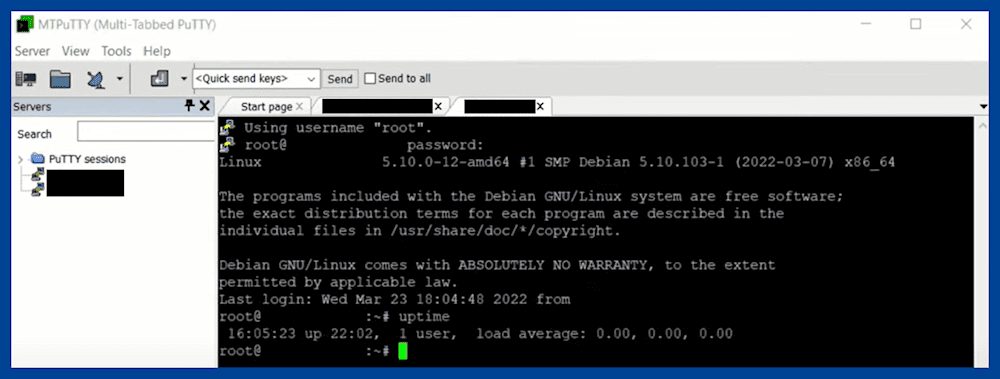This screenshot has width=1000, height=379.
Task: Click the send script toolbar icon
Action: pyautogui.click(x=159, y=79)
